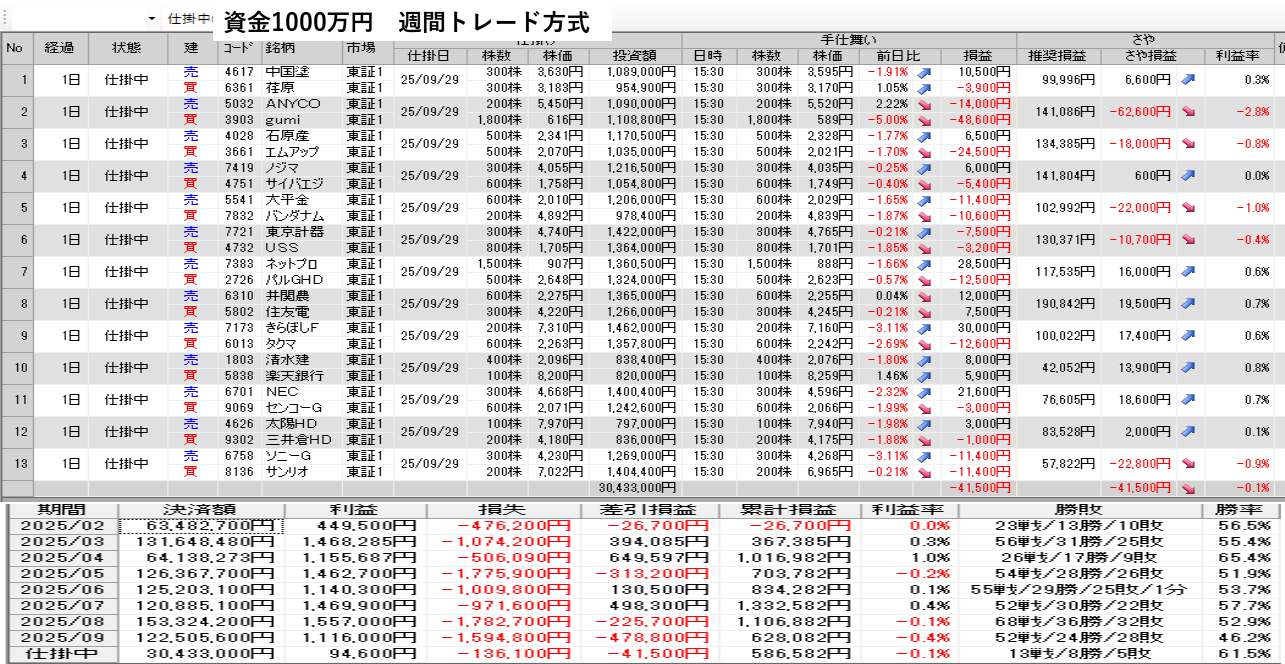
Task: Select the 2025/06 period row
Action: (x=62, y=590)
